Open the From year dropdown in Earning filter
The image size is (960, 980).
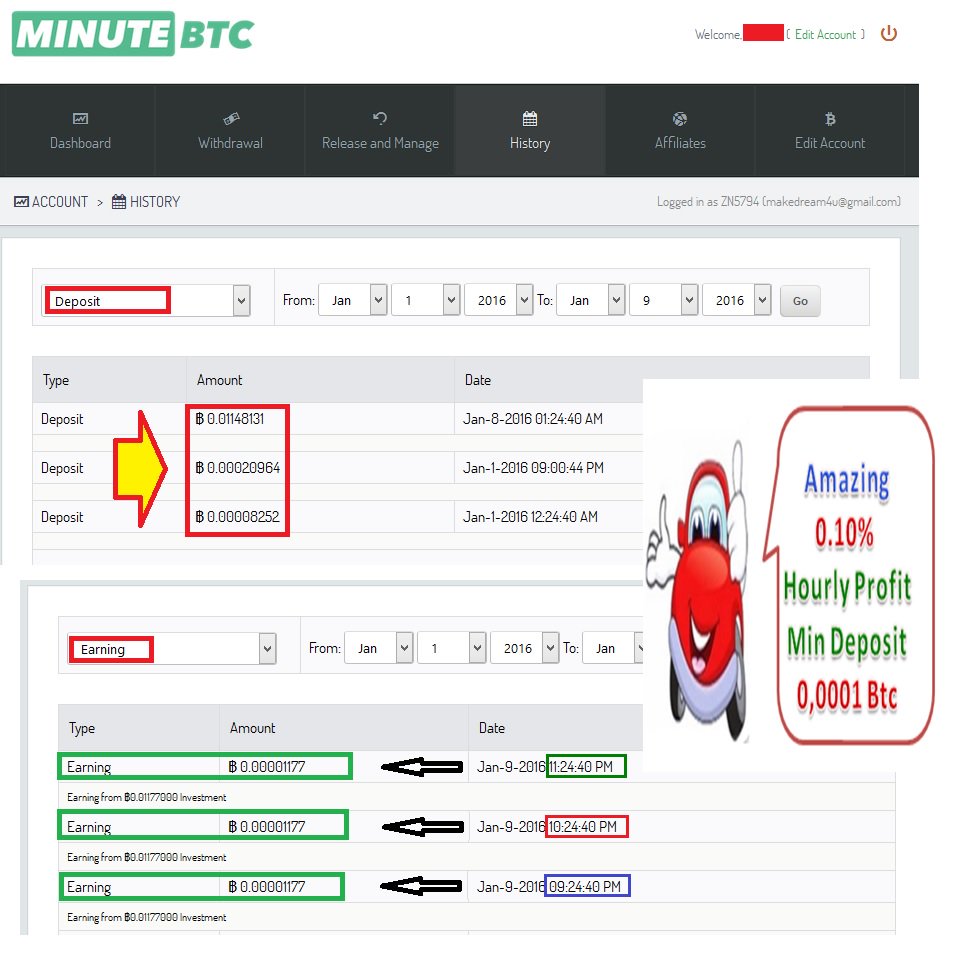click(525, 648)
